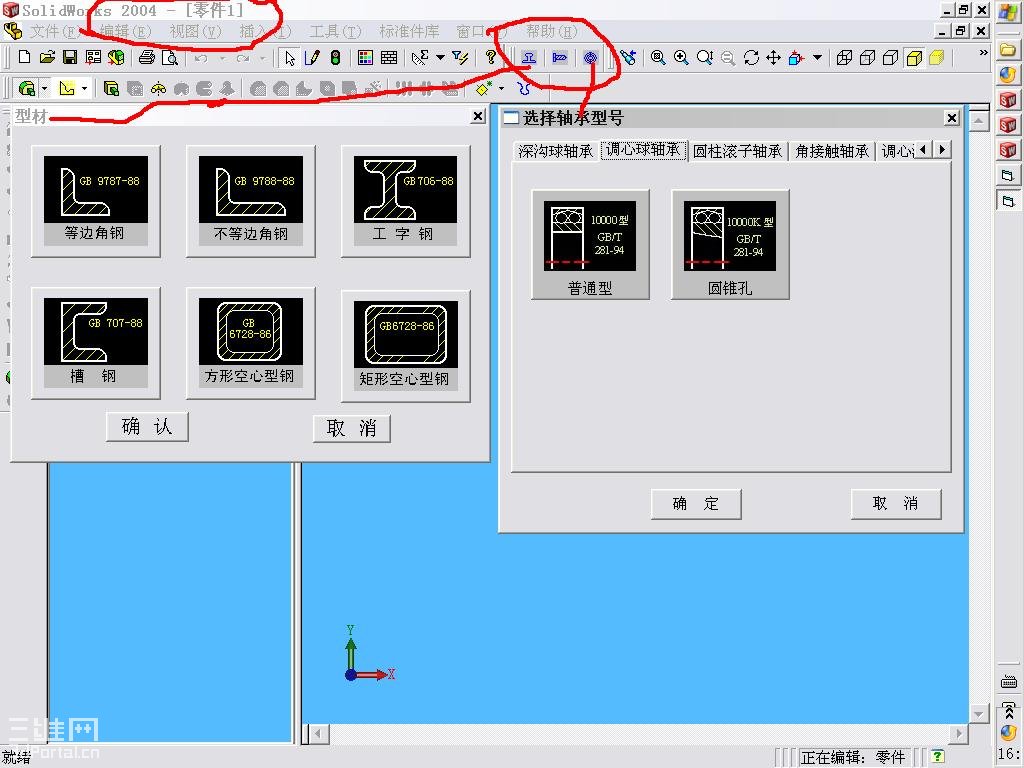Click 确定 in bearing selection dialog
This screenshot has height=768, width=1024.
tap(696, 504)
